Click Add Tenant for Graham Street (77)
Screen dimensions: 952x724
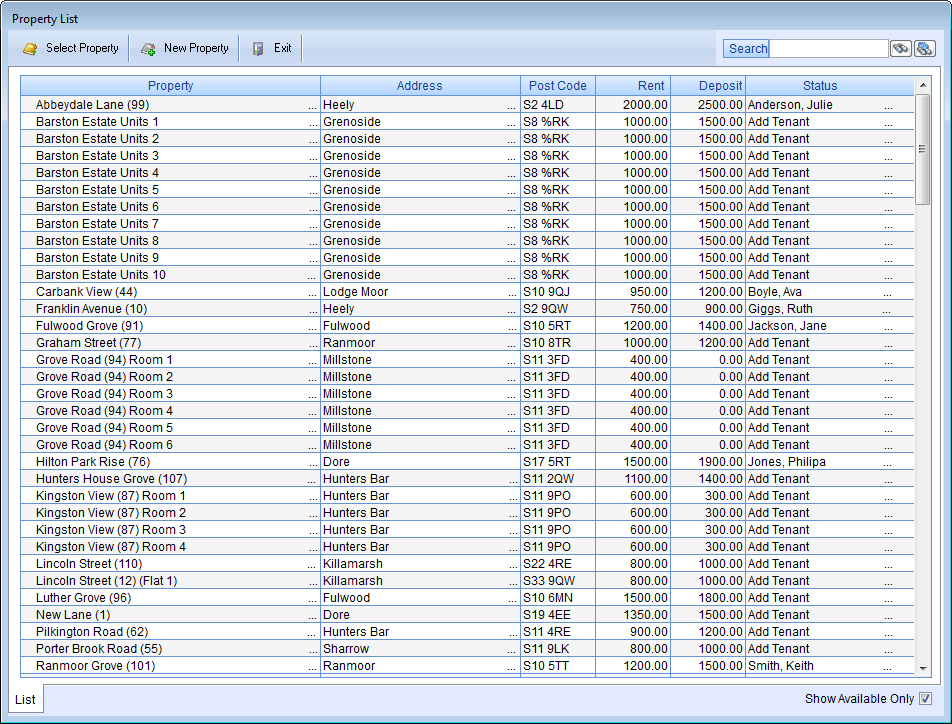point(778,343)
